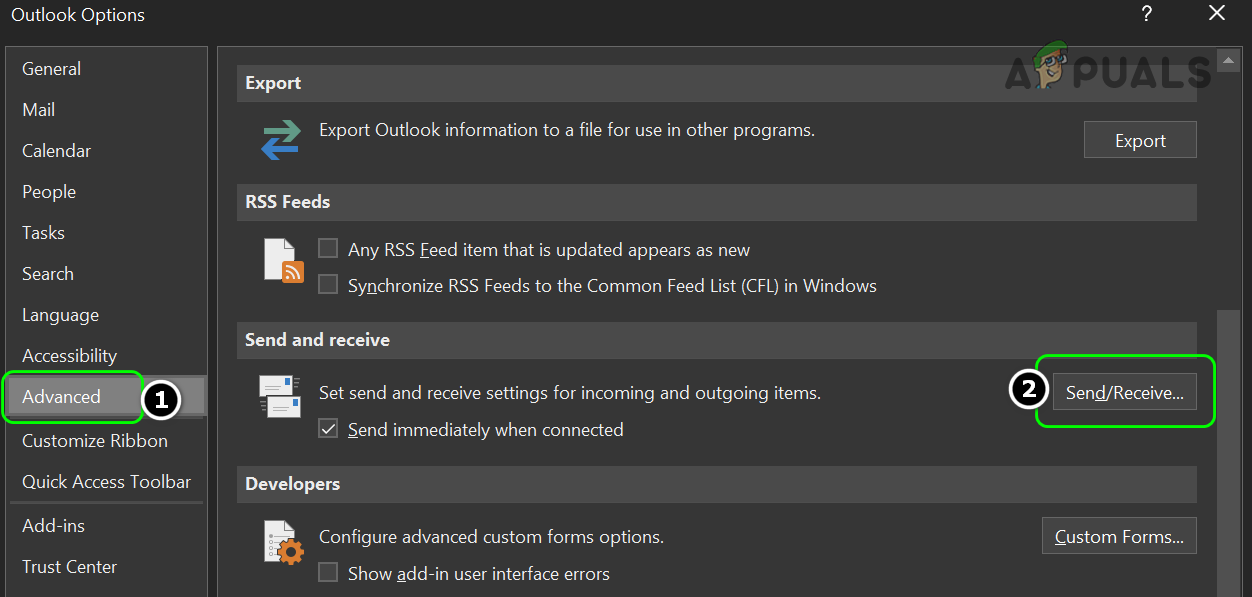This screenshot has height=597, width=1252.
Task: Toggle Synchronize RSS Feeds to Common Feed List
Action: tap(328, 285)
